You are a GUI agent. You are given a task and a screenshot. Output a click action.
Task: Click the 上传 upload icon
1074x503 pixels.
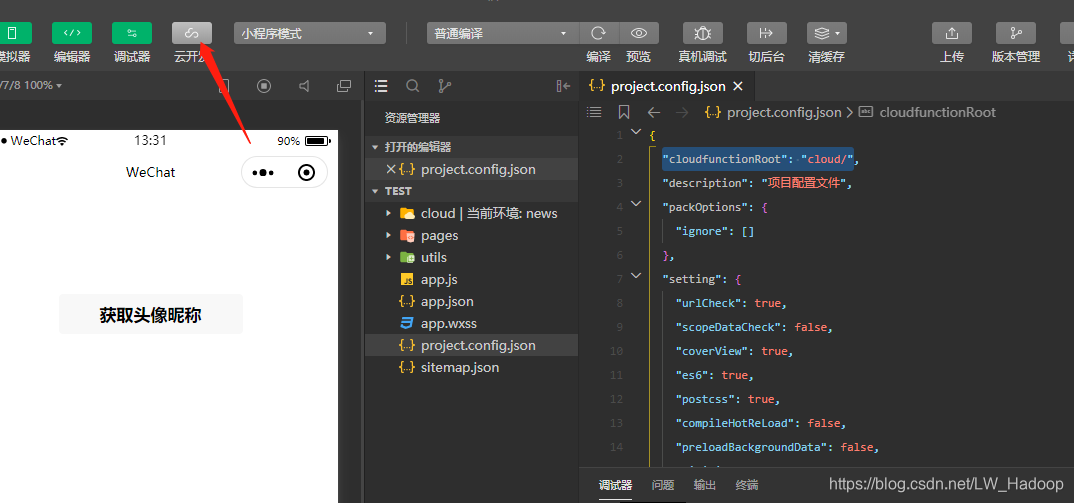pos(952,33)
